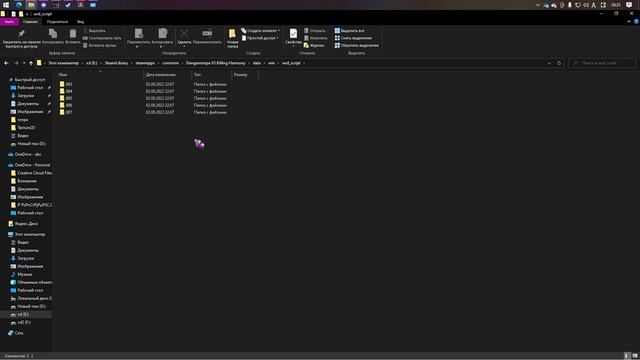Click 'Danganronpa V3 Killing Harmony' breadcrumb
Screen dimensions: 640x360
pyautogui.click(x=216, y=63)
